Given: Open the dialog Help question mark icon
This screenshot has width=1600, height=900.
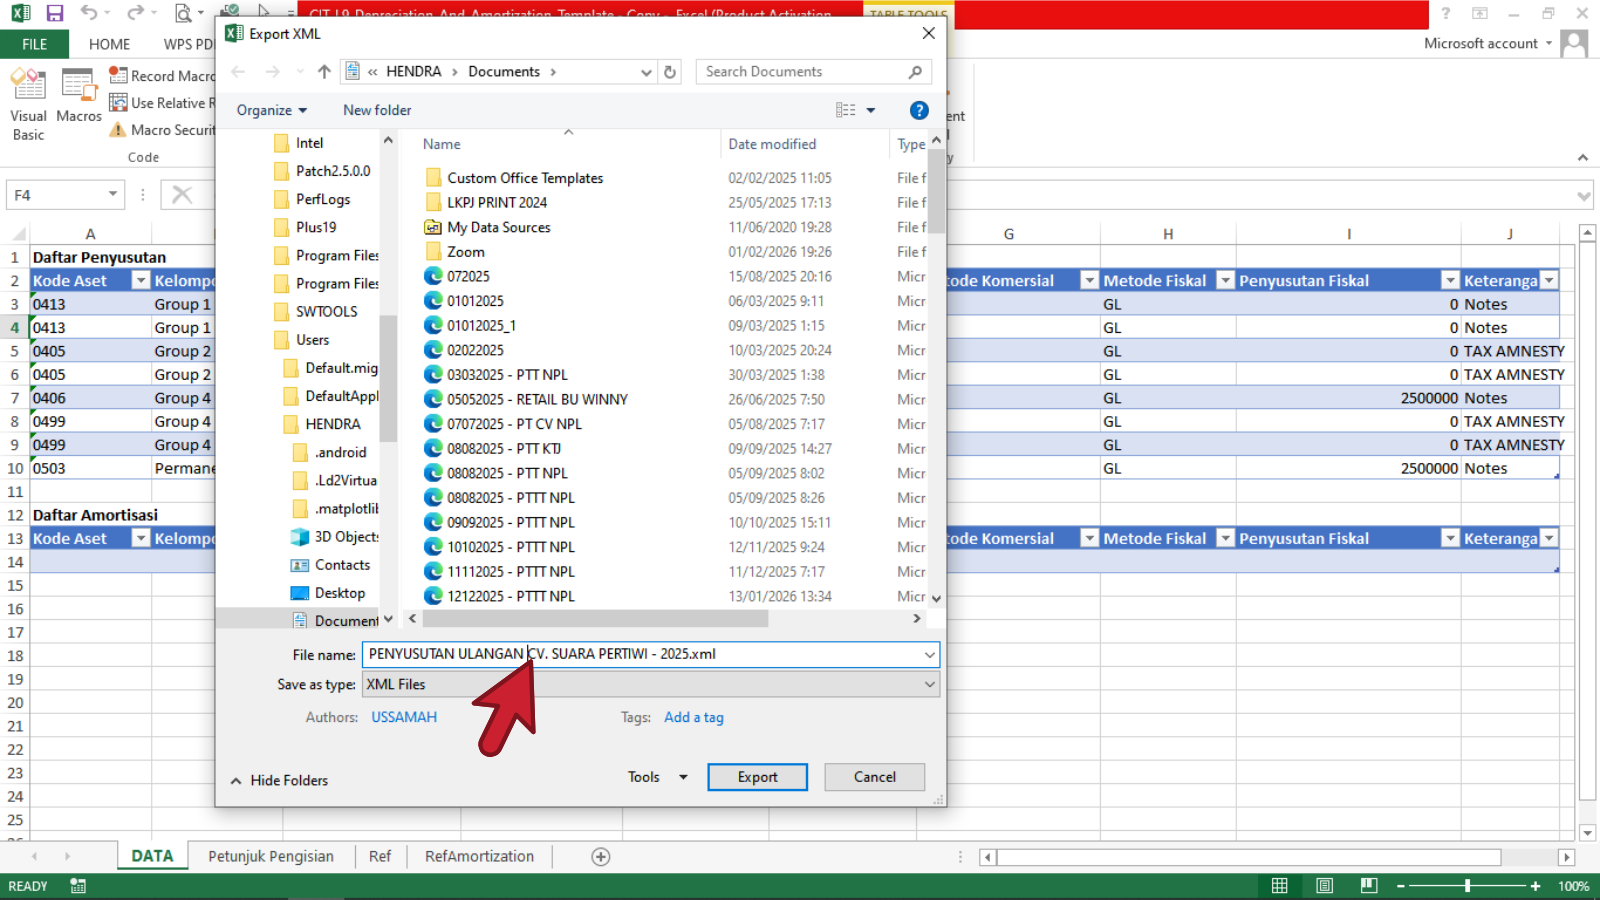Looking at the screenshot, I should point(919,110).
